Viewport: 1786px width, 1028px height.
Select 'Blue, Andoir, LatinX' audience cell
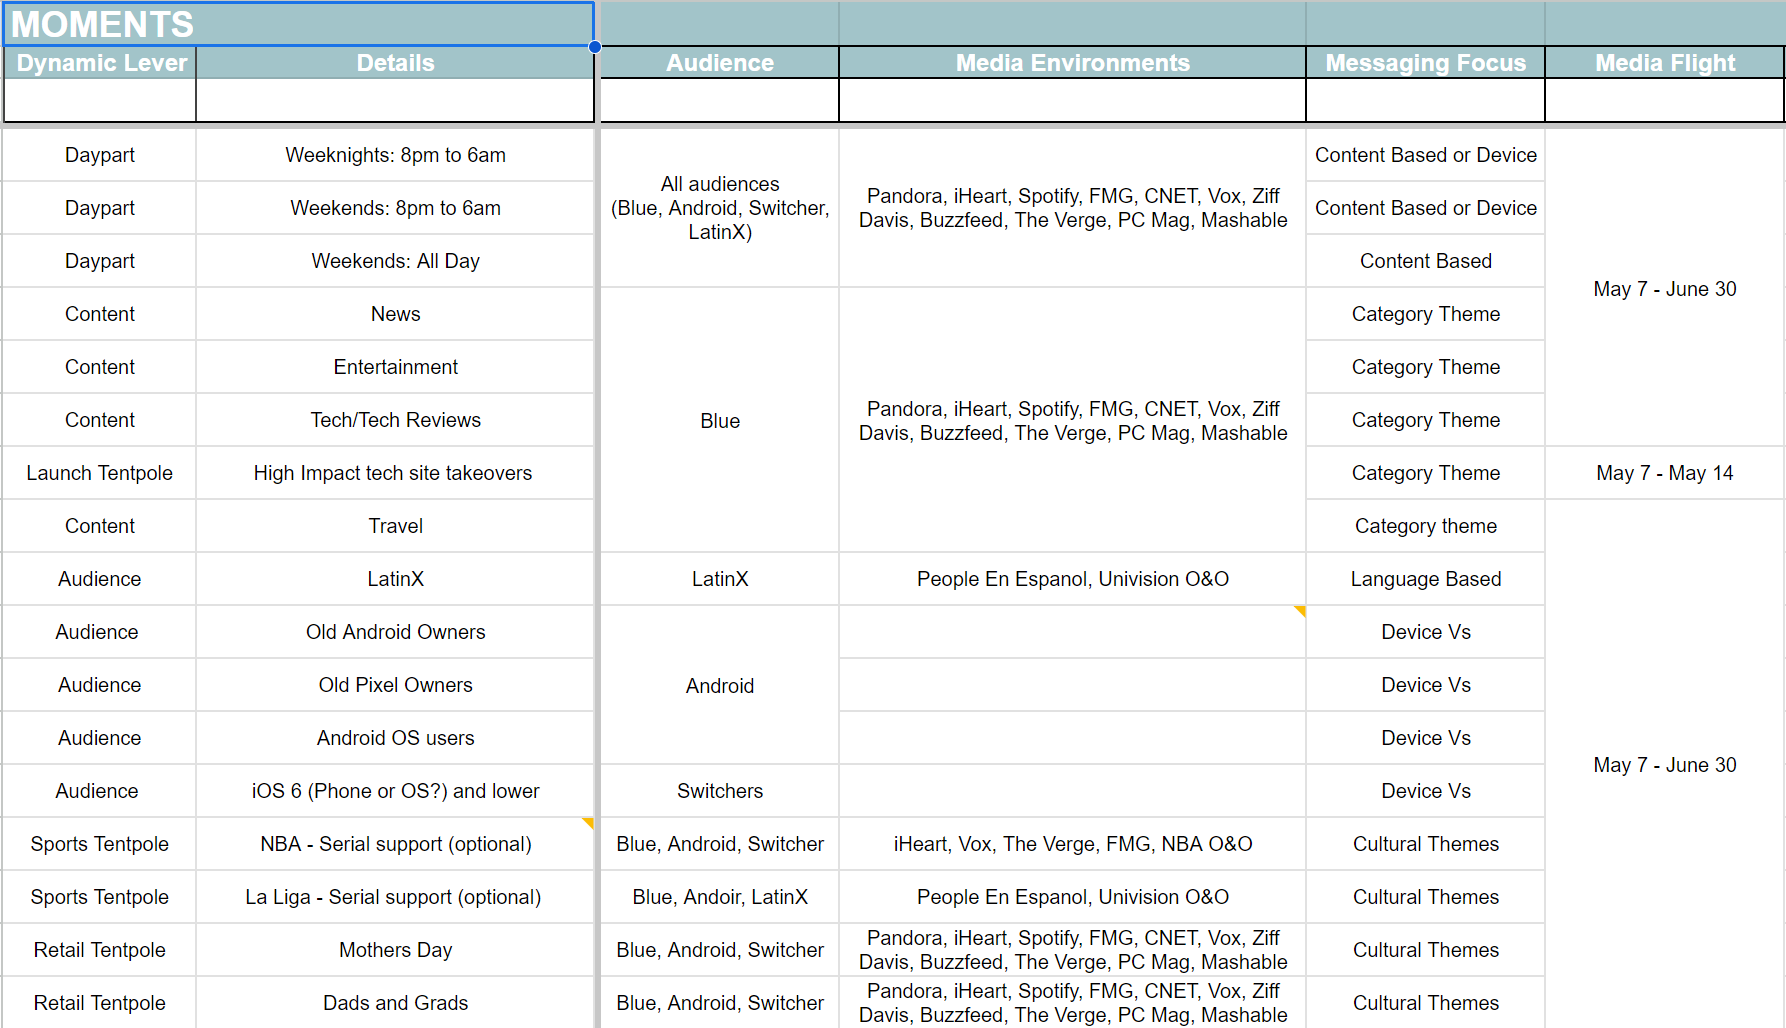point(719,897)
